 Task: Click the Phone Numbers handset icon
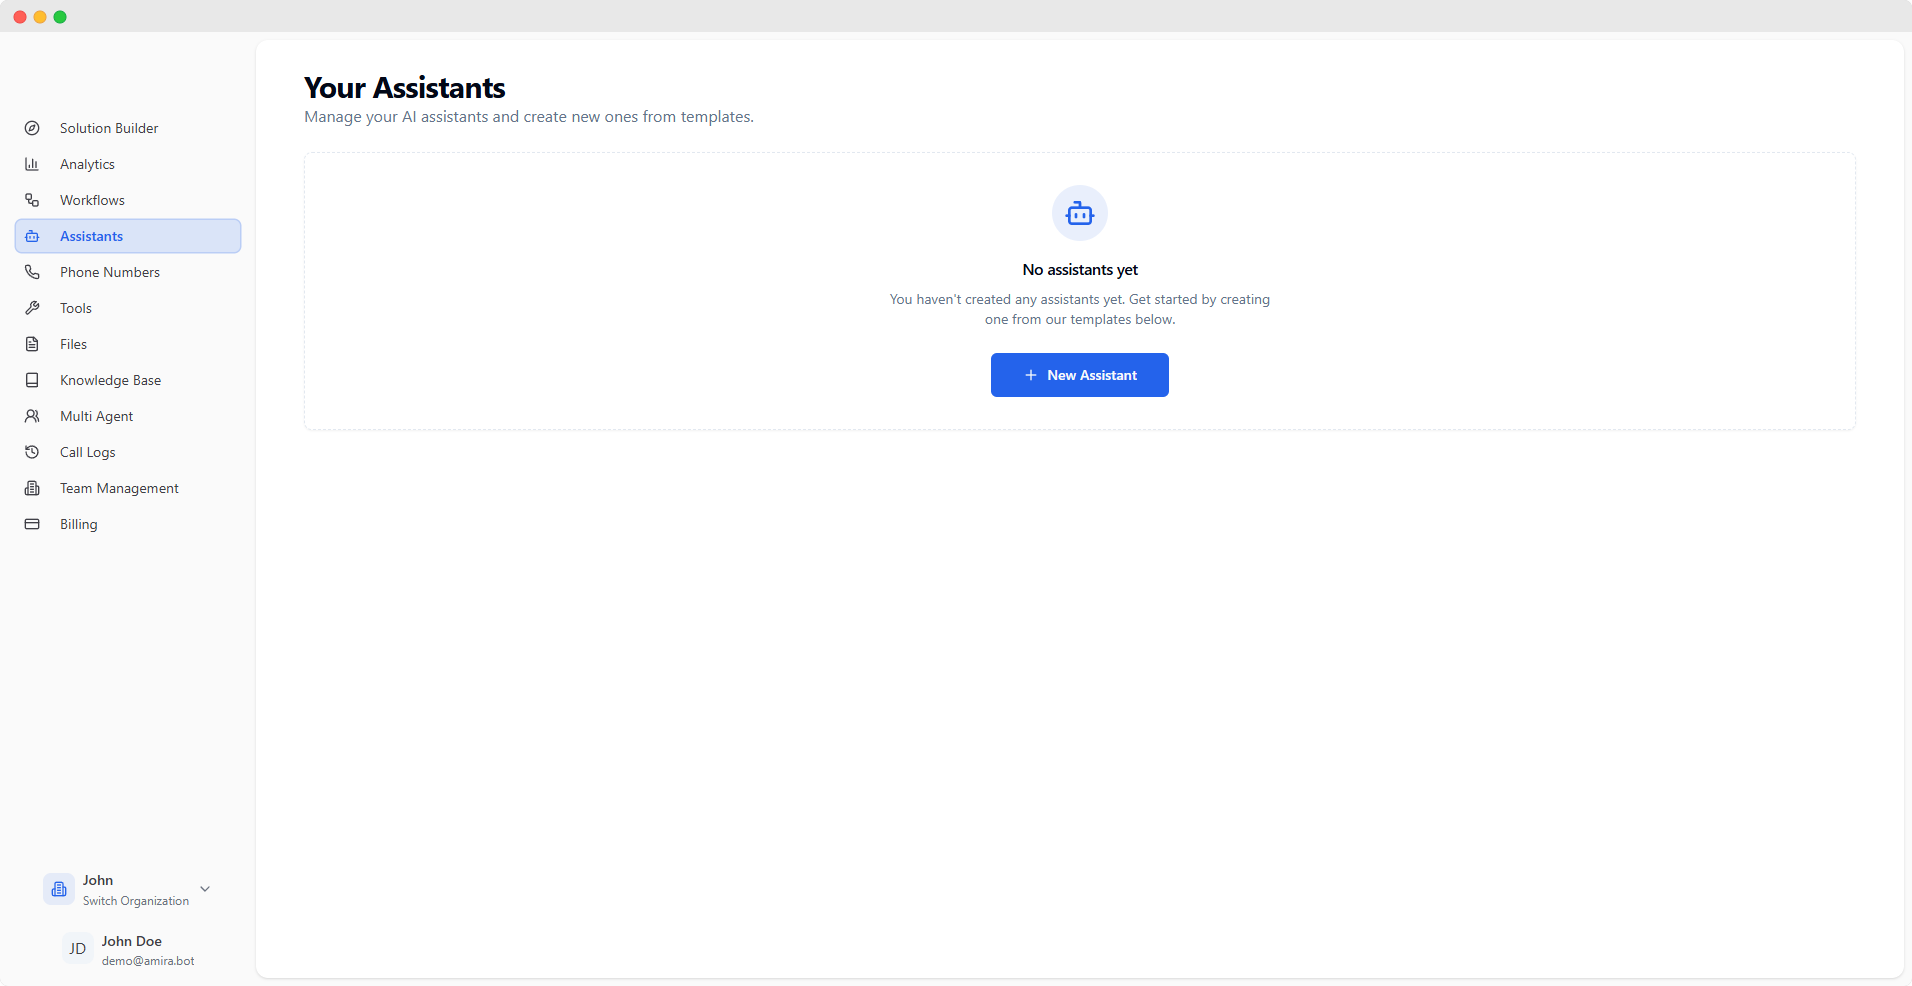(32, 271)
